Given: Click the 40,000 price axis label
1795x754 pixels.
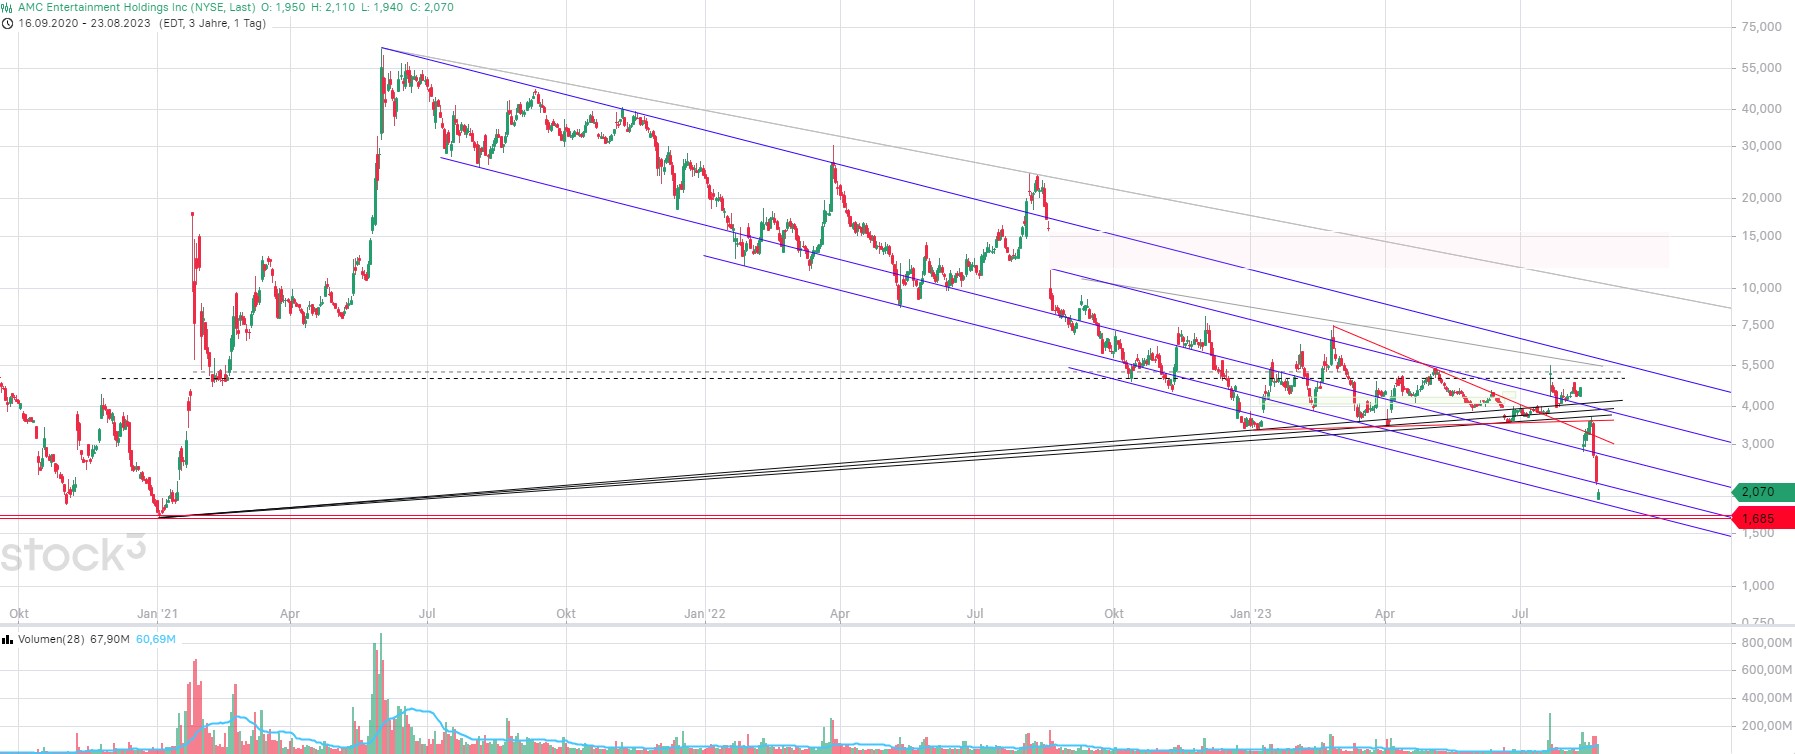Looking at the screenshot, I should tap(1761, 109).
